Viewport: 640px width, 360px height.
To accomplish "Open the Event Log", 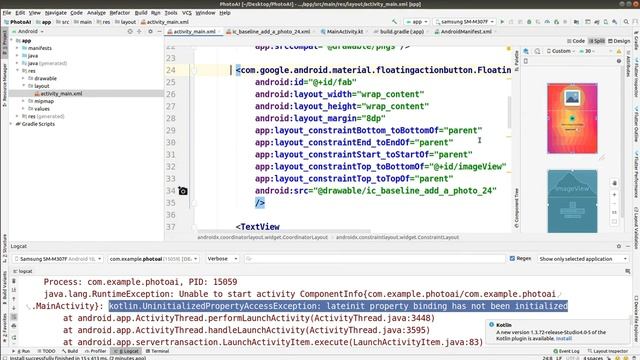I will click(566, 351).
